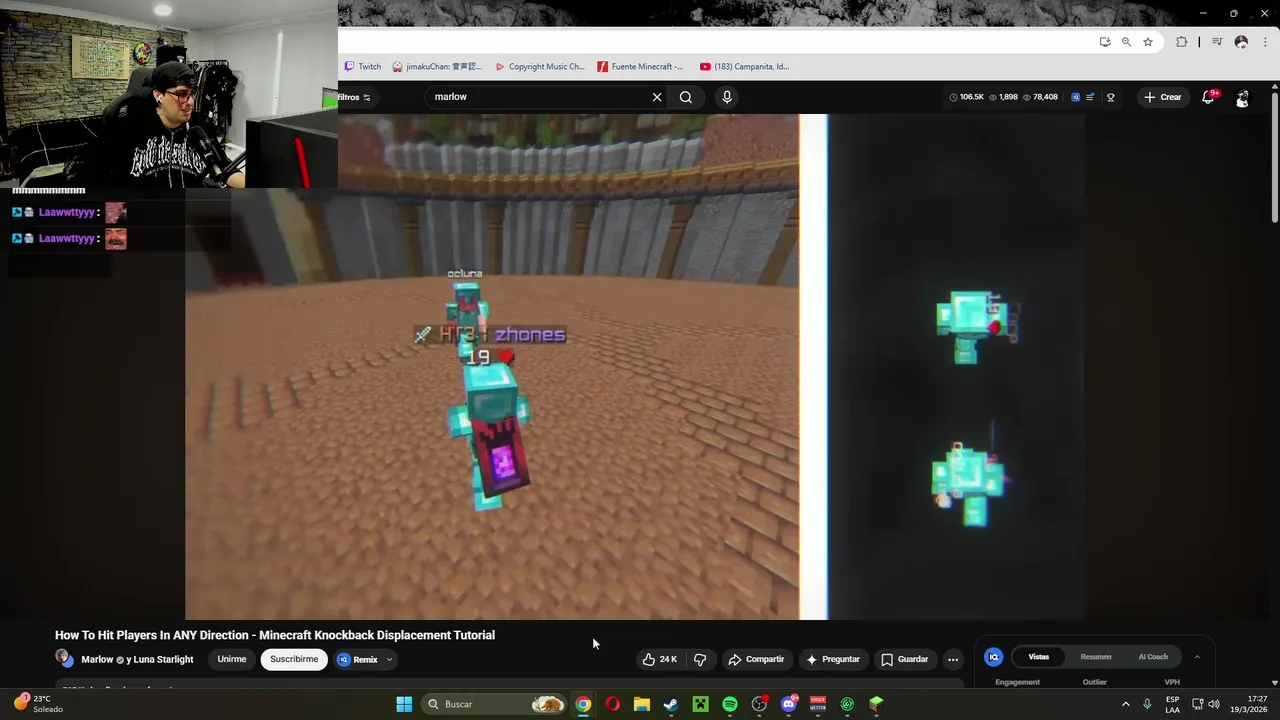
Task: Click the 106.5K stat in the header
Action: click(x=966, y=97)
